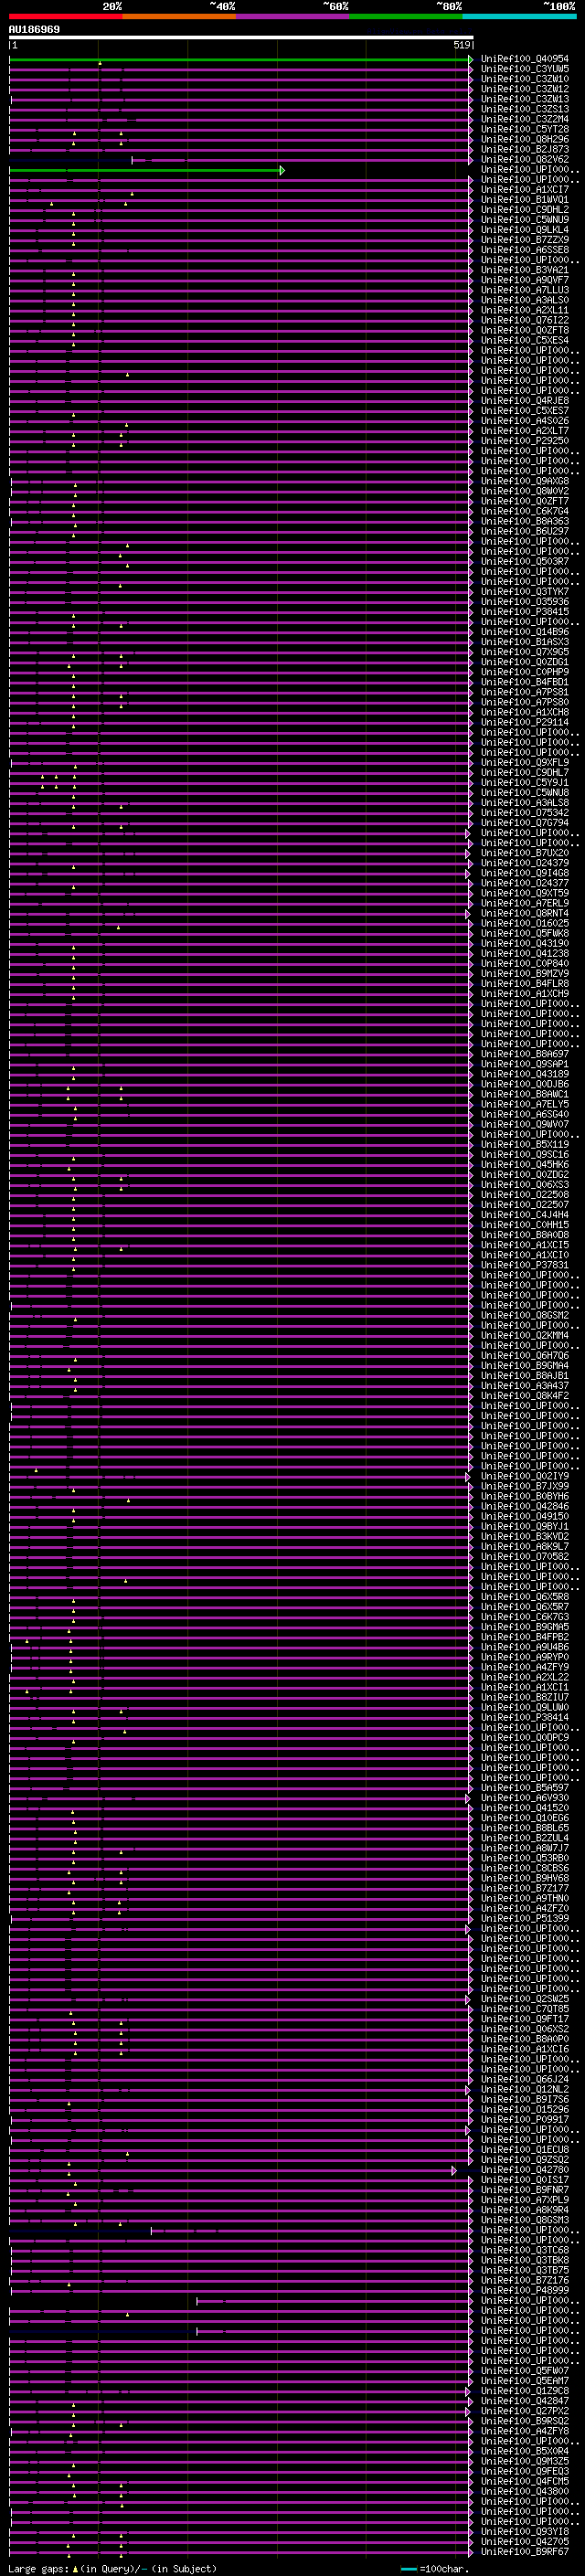Select hit UniRef100_Q4RJE8
Image resolution: width=585 pixels, height=2576 pixels.
click(x=525, y=401)
